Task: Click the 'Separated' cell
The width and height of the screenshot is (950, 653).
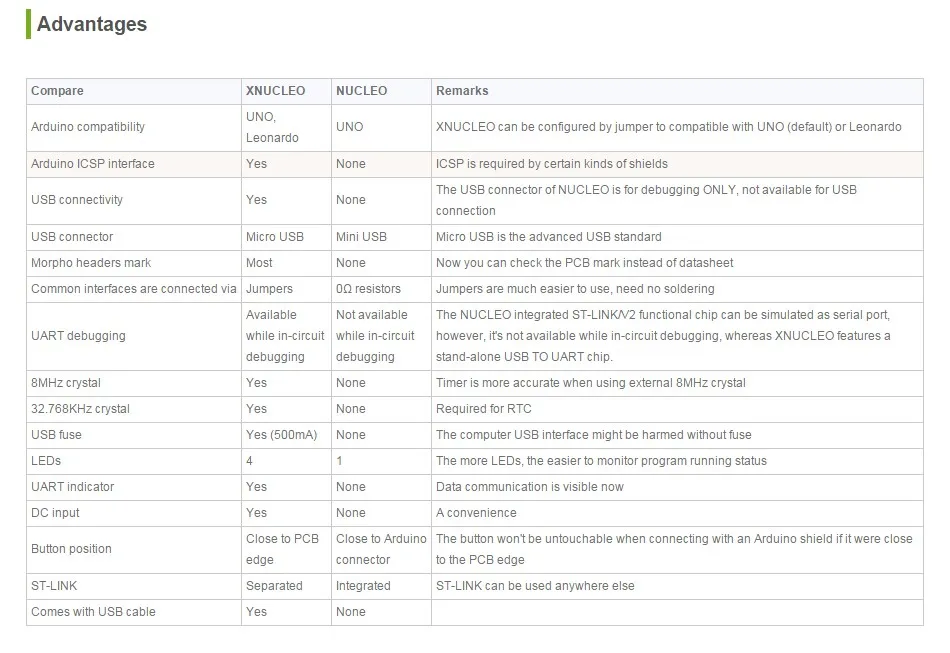Action: (274, 586)
